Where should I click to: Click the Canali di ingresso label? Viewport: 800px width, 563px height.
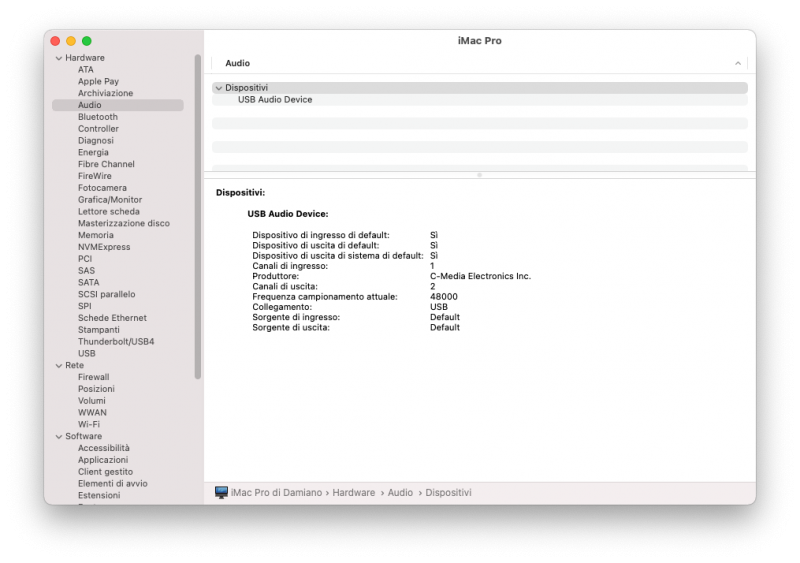click(290, 266)
